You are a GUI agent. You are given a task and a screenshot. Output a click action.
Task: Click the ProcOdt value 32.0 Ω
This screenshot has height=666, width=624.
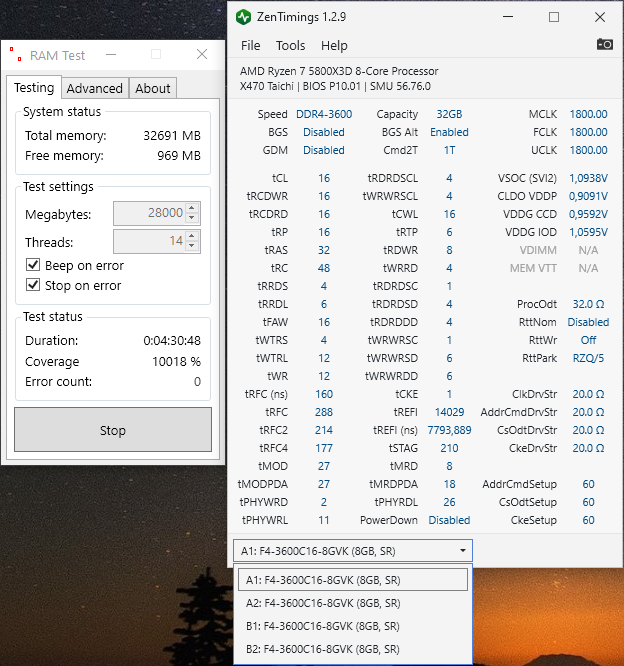click(588, 304)
